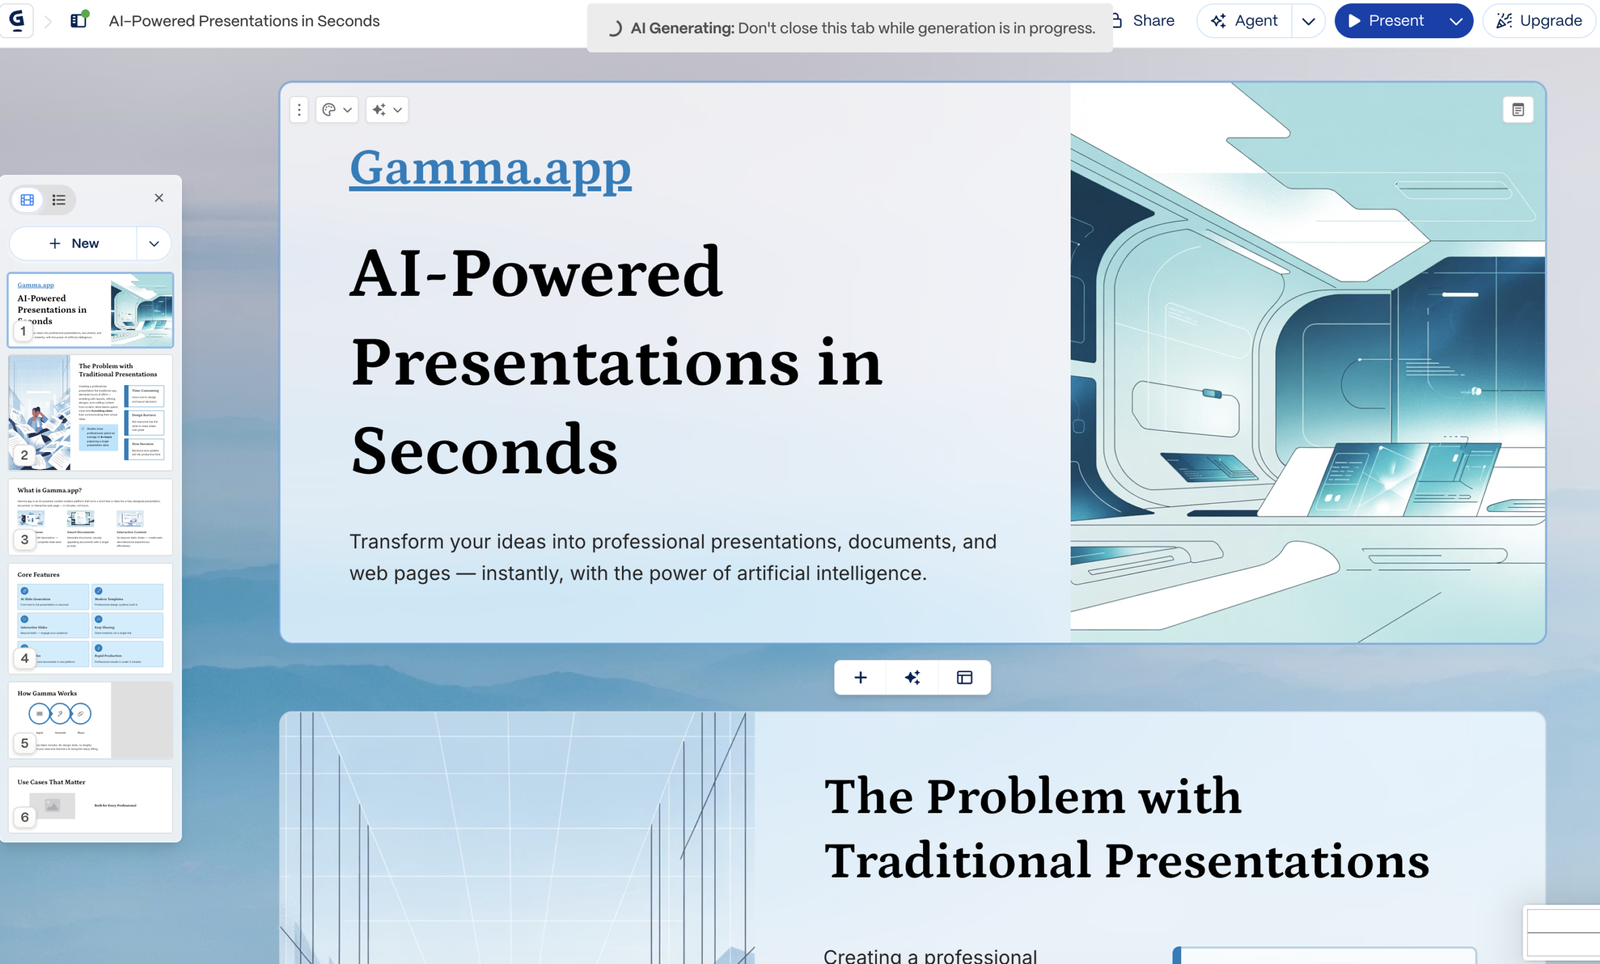Switch to list outline view
The height and width of the screenshot is (964, 1600).
[x=59, y=200]
